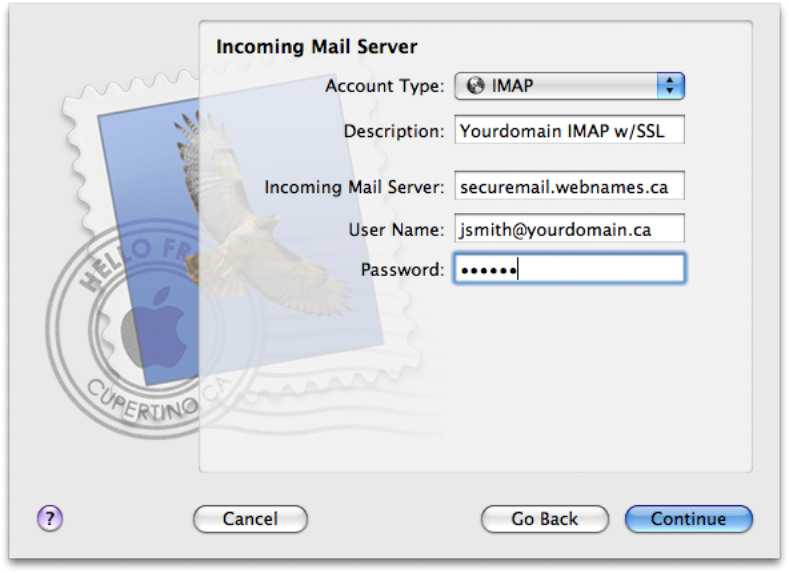The height and width of the screenshot is (573, 789).
Task: Select the User Name field jsmith@yourdomain.ca
Action: tap(570, 228)
